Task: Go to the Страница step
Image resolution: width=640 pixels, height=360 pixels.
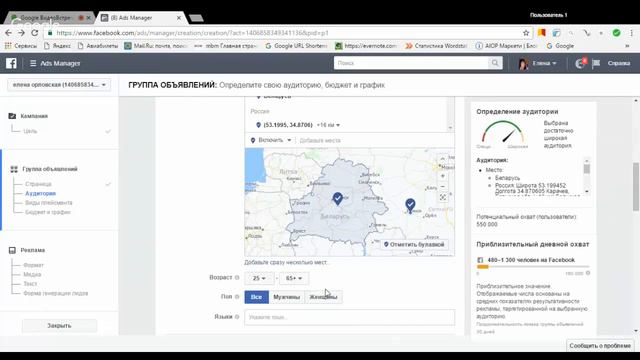Action: [x=38, y=184]
